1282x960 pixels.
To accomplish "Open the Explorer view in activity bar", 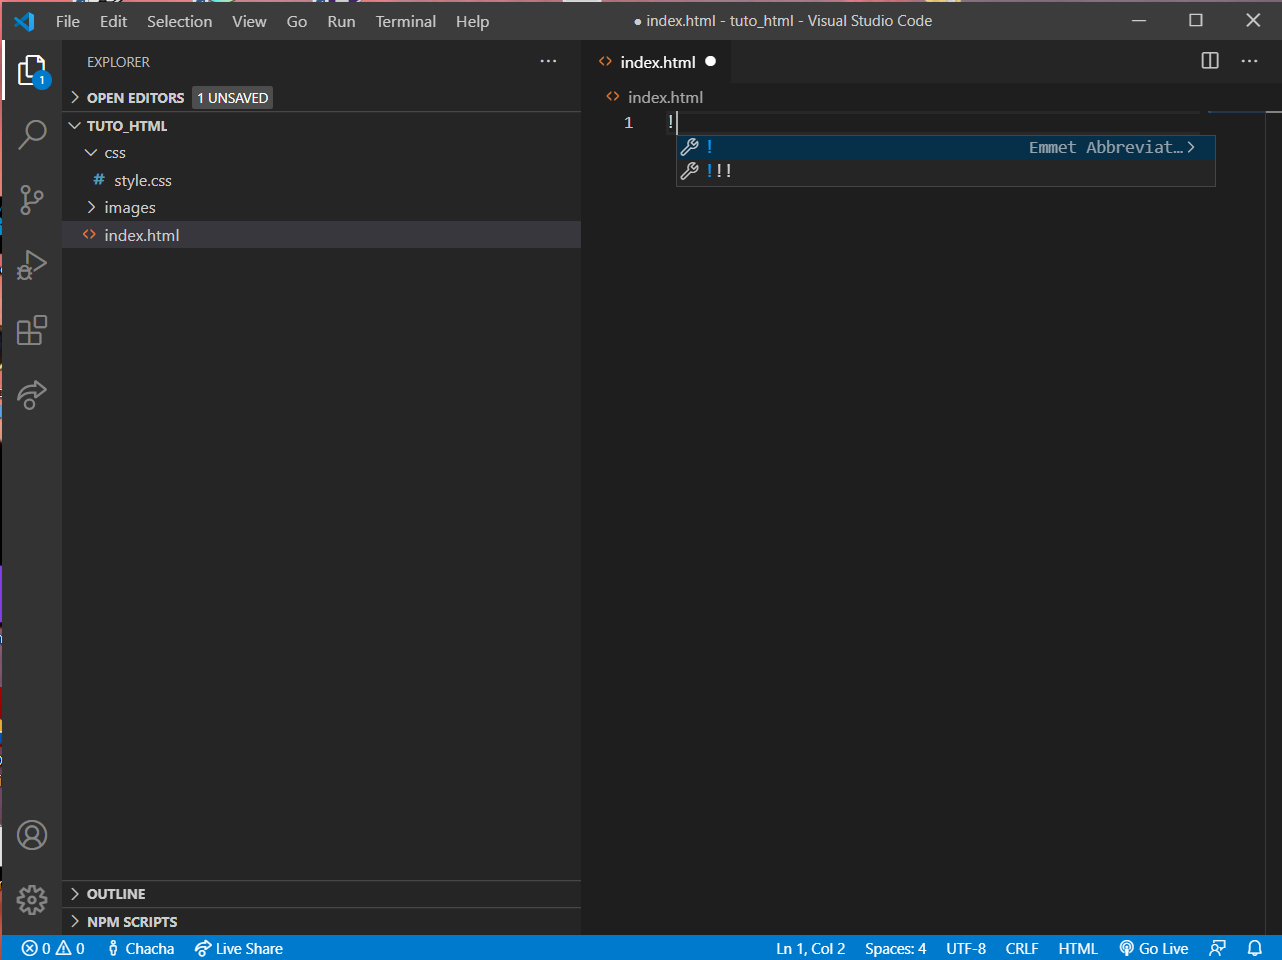I will tap(32, 71).
